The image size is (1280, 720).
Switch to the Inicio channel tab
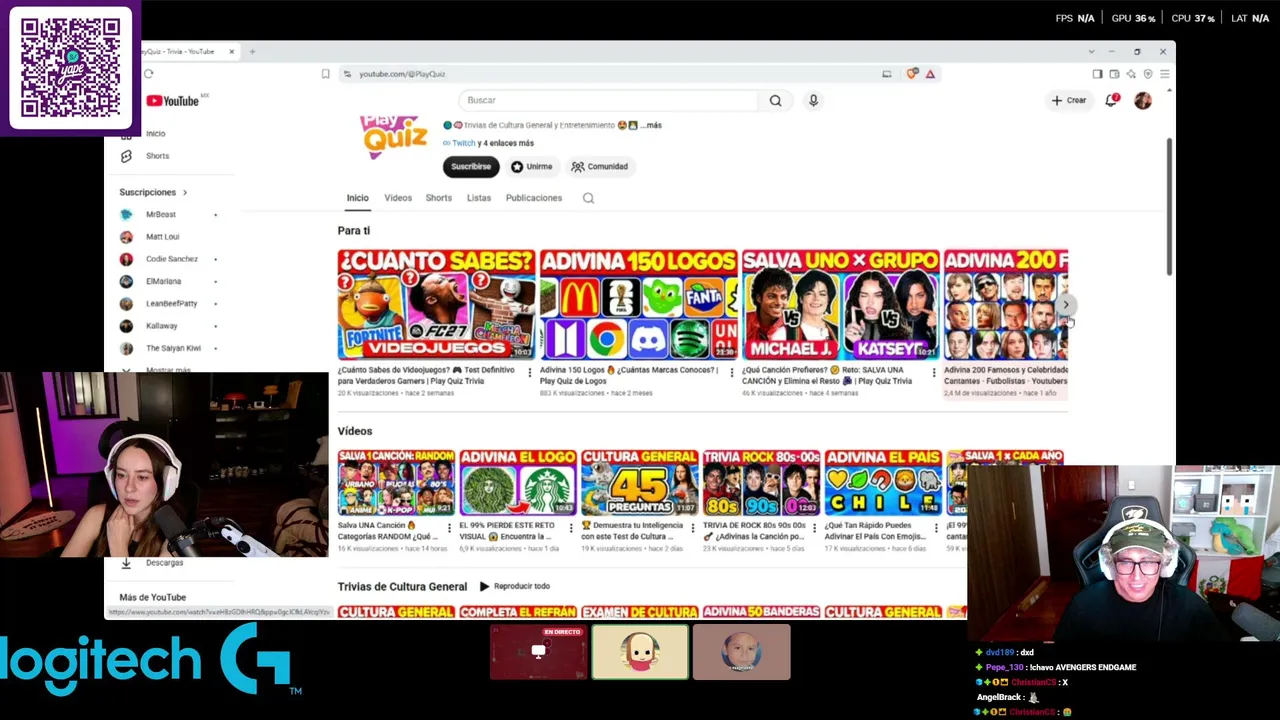357,198
